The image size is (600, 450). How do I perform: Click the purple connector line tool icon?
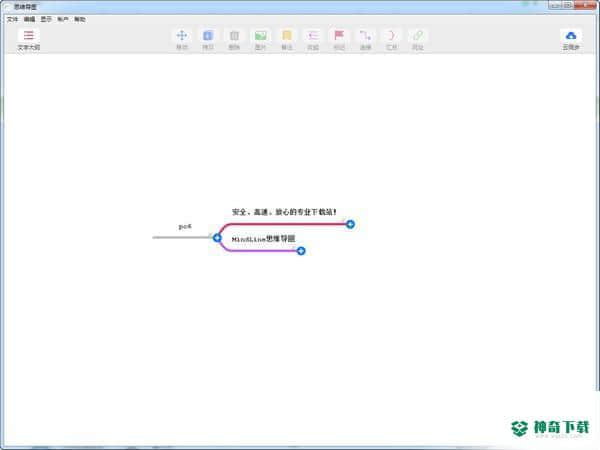(x=365, y=39)
